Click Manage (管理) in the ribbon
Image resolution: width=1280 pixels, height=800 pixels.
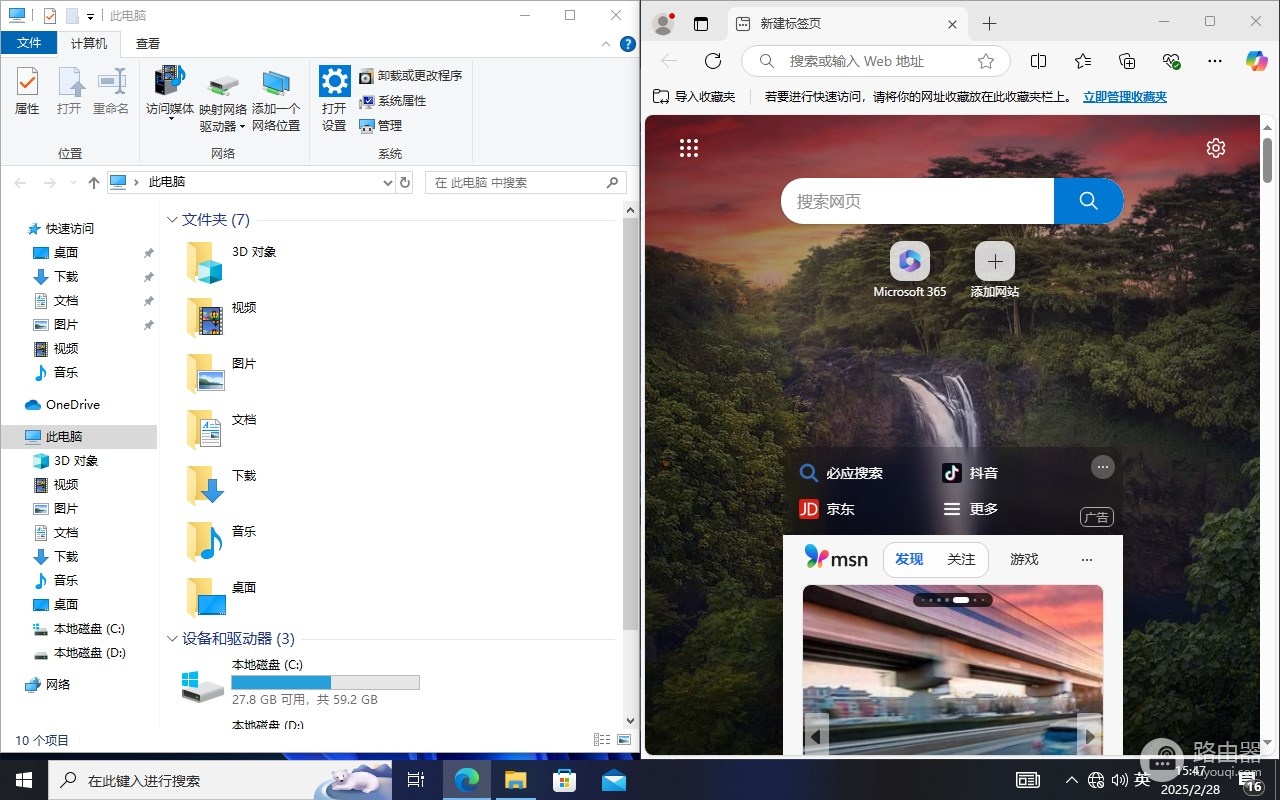[x=380, y=126]
